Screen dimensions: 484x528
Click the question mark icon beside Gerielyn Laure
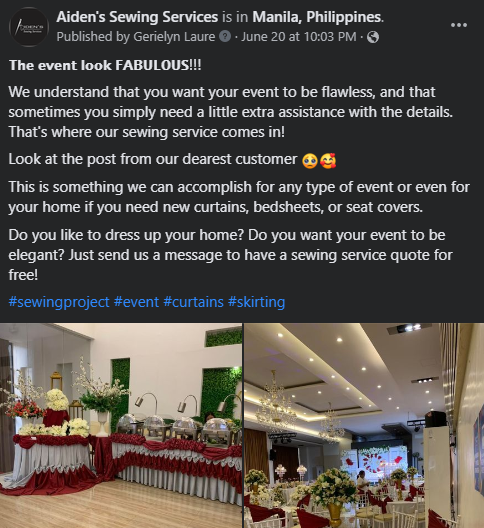coord(225,36)
